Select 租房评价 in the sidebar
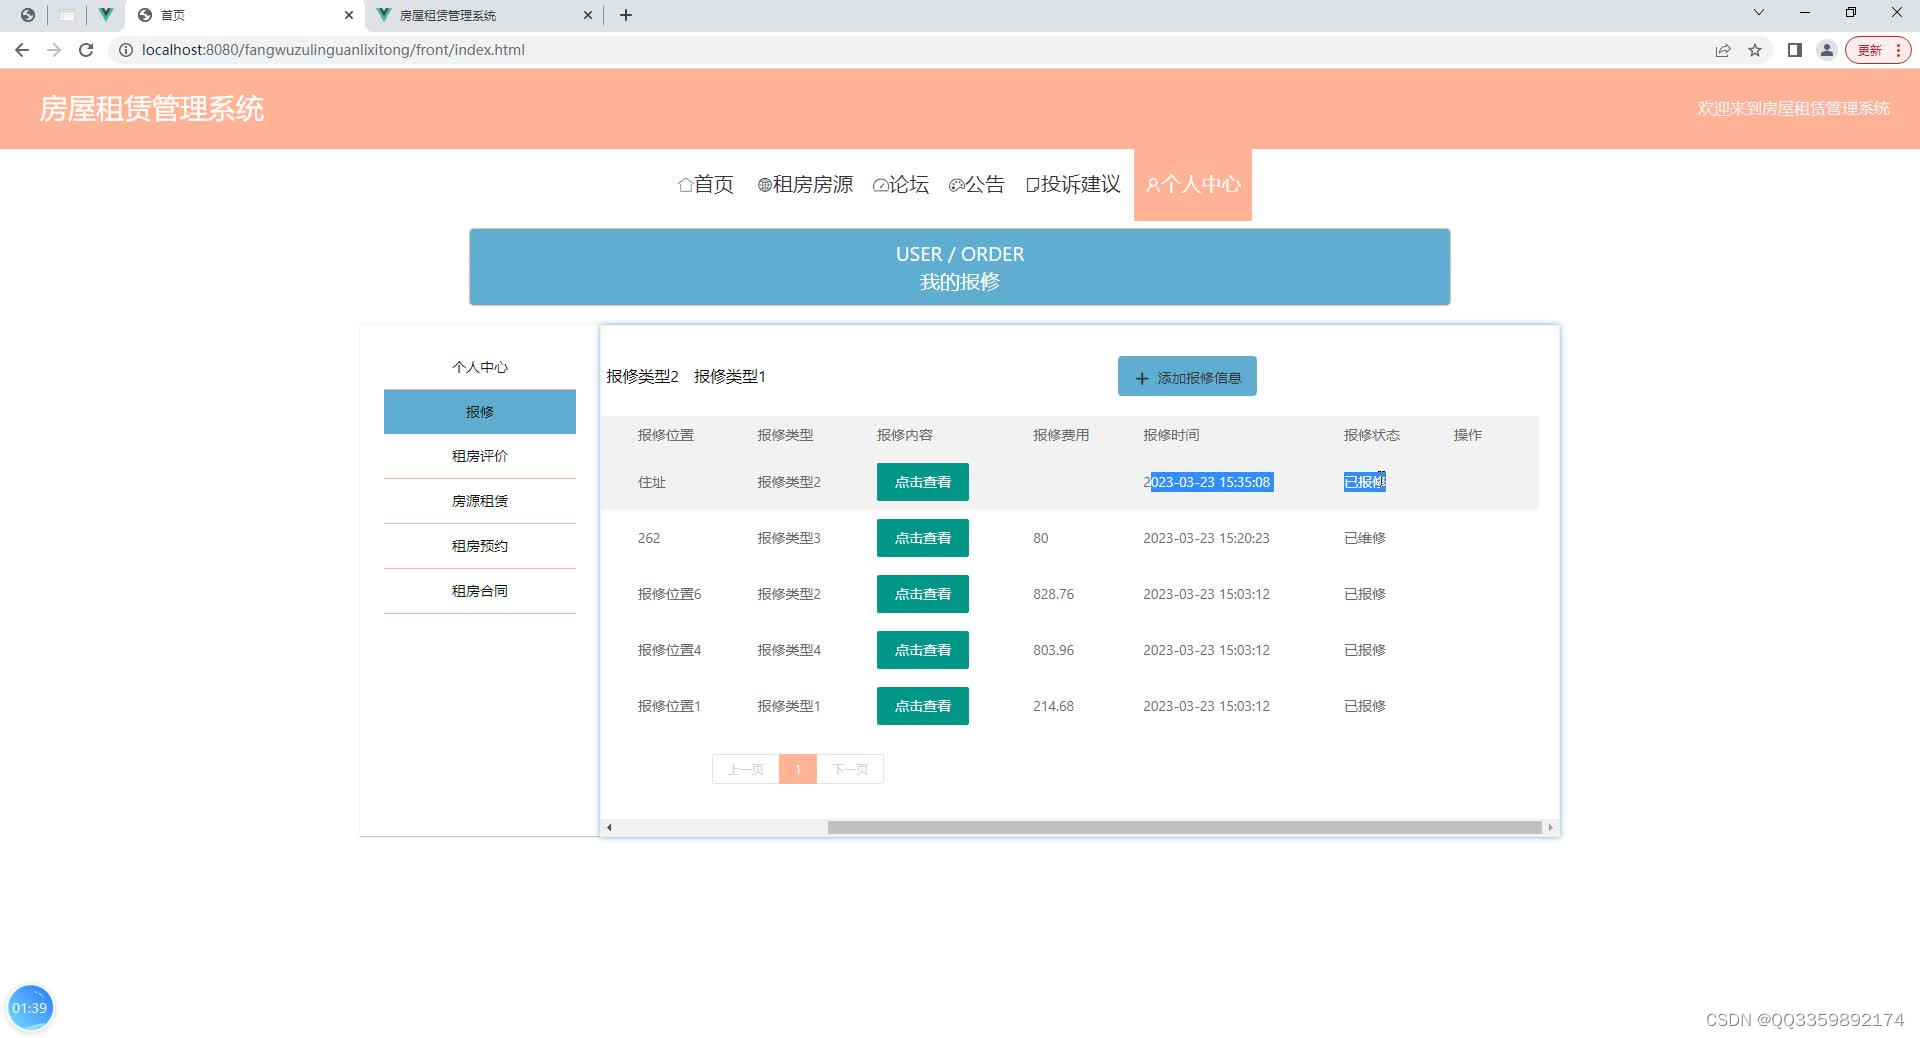The image size is (1920, 1038). tap(480, 456)
